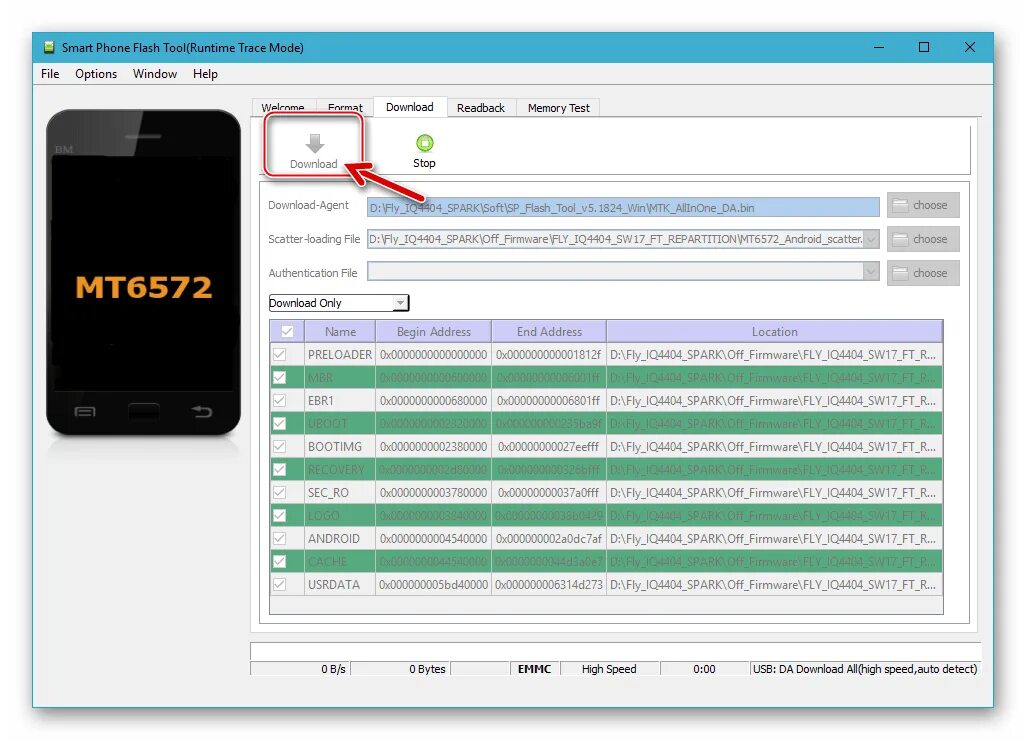Click the Name column header

point(340,331)
